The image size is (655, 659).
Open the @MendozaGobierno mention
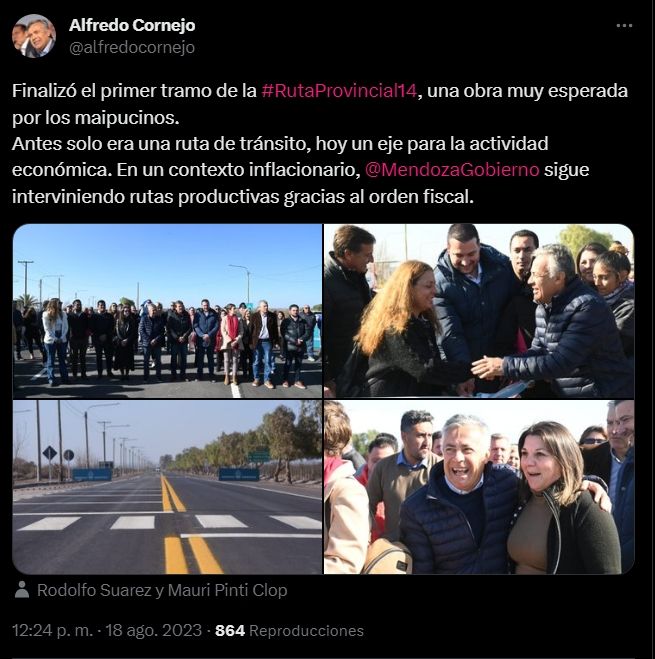[x=452, y=170]
